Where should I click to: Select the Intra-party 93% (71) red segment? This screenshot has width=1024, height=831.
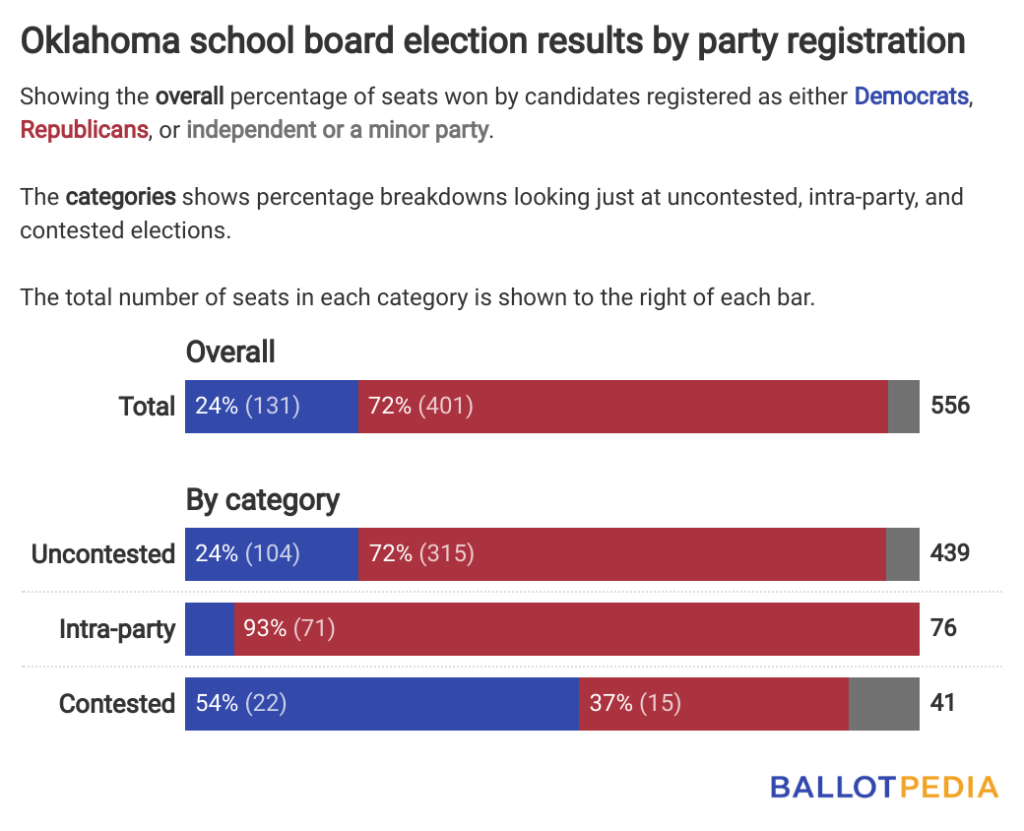(x=577, y=629)
